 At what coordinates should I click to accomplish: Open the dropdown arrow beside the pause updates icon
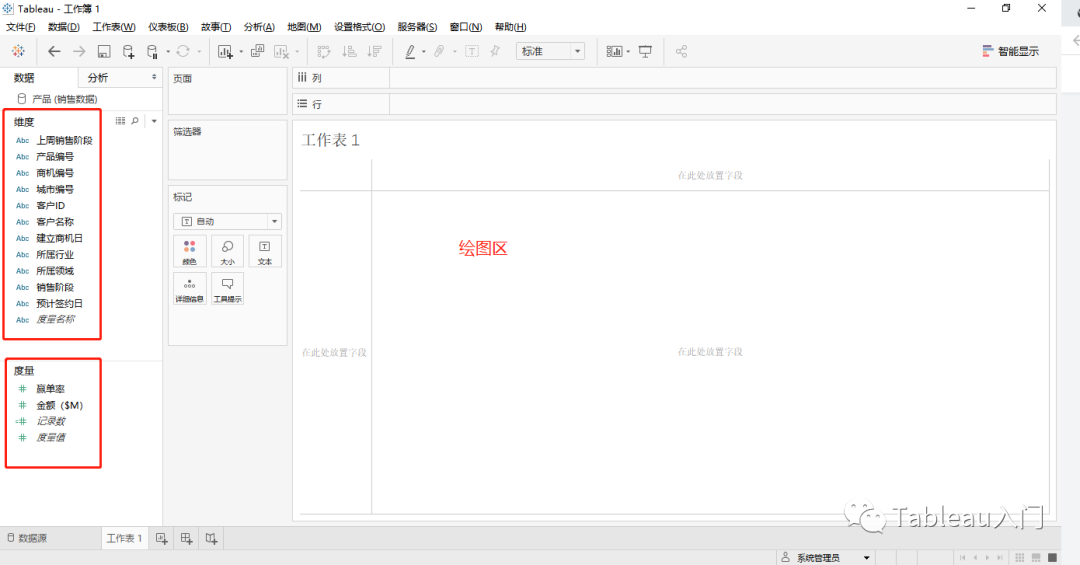167,52
